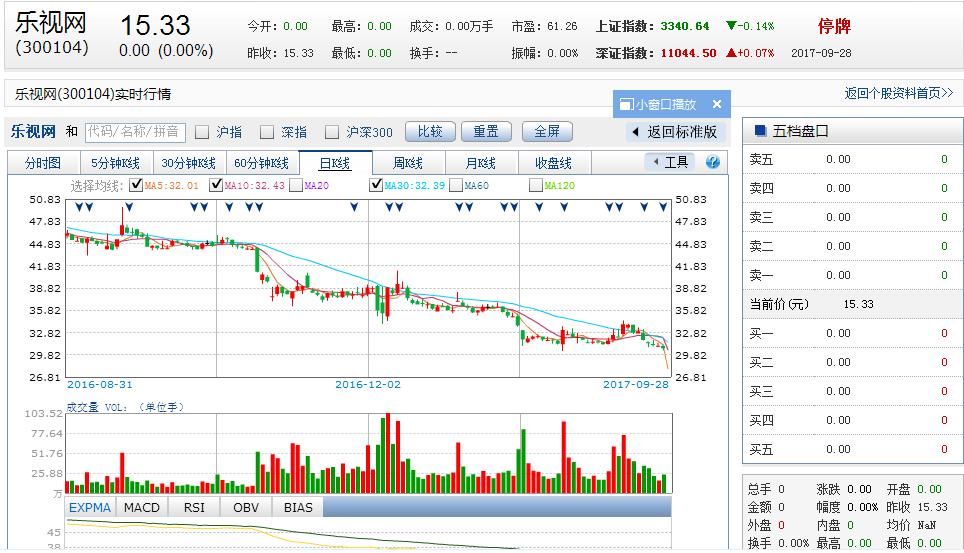Screen dimensions: 964x553
Task: Toggle the MA5 moving average checkbox
Action: 136,185
